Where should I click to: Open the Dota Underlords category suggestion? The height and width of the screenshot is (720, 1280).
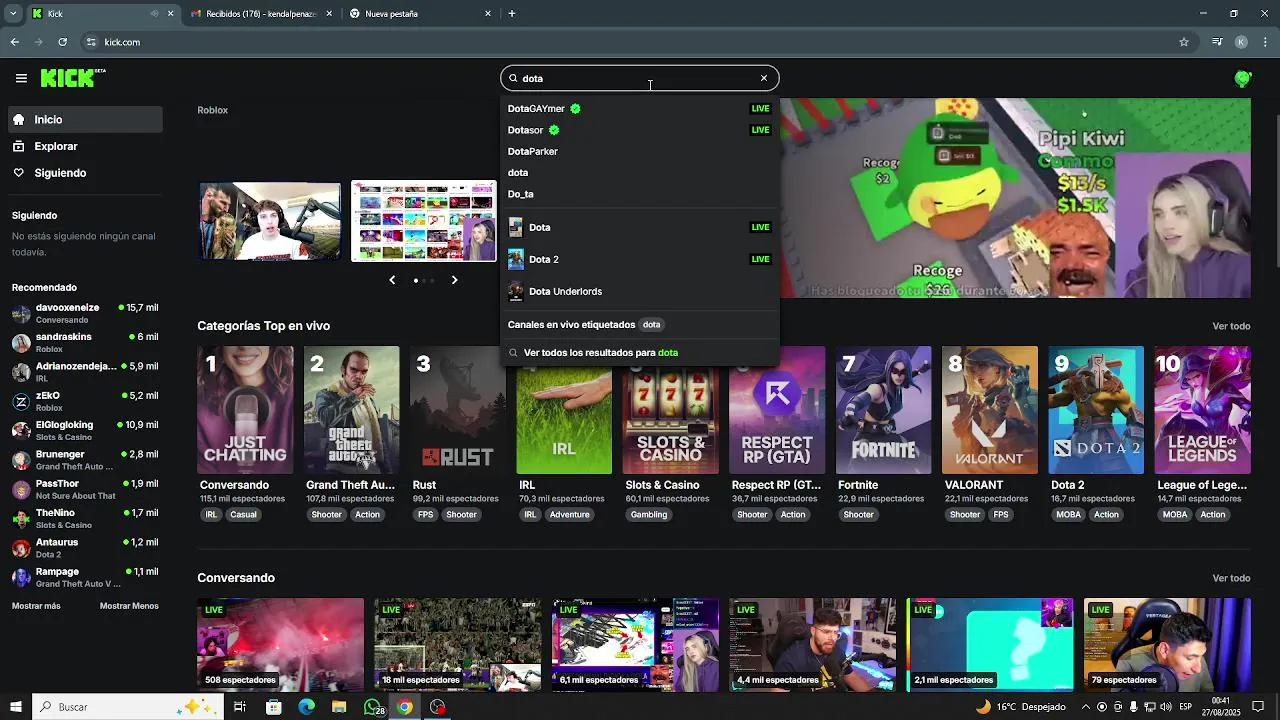tap(639, 292)
